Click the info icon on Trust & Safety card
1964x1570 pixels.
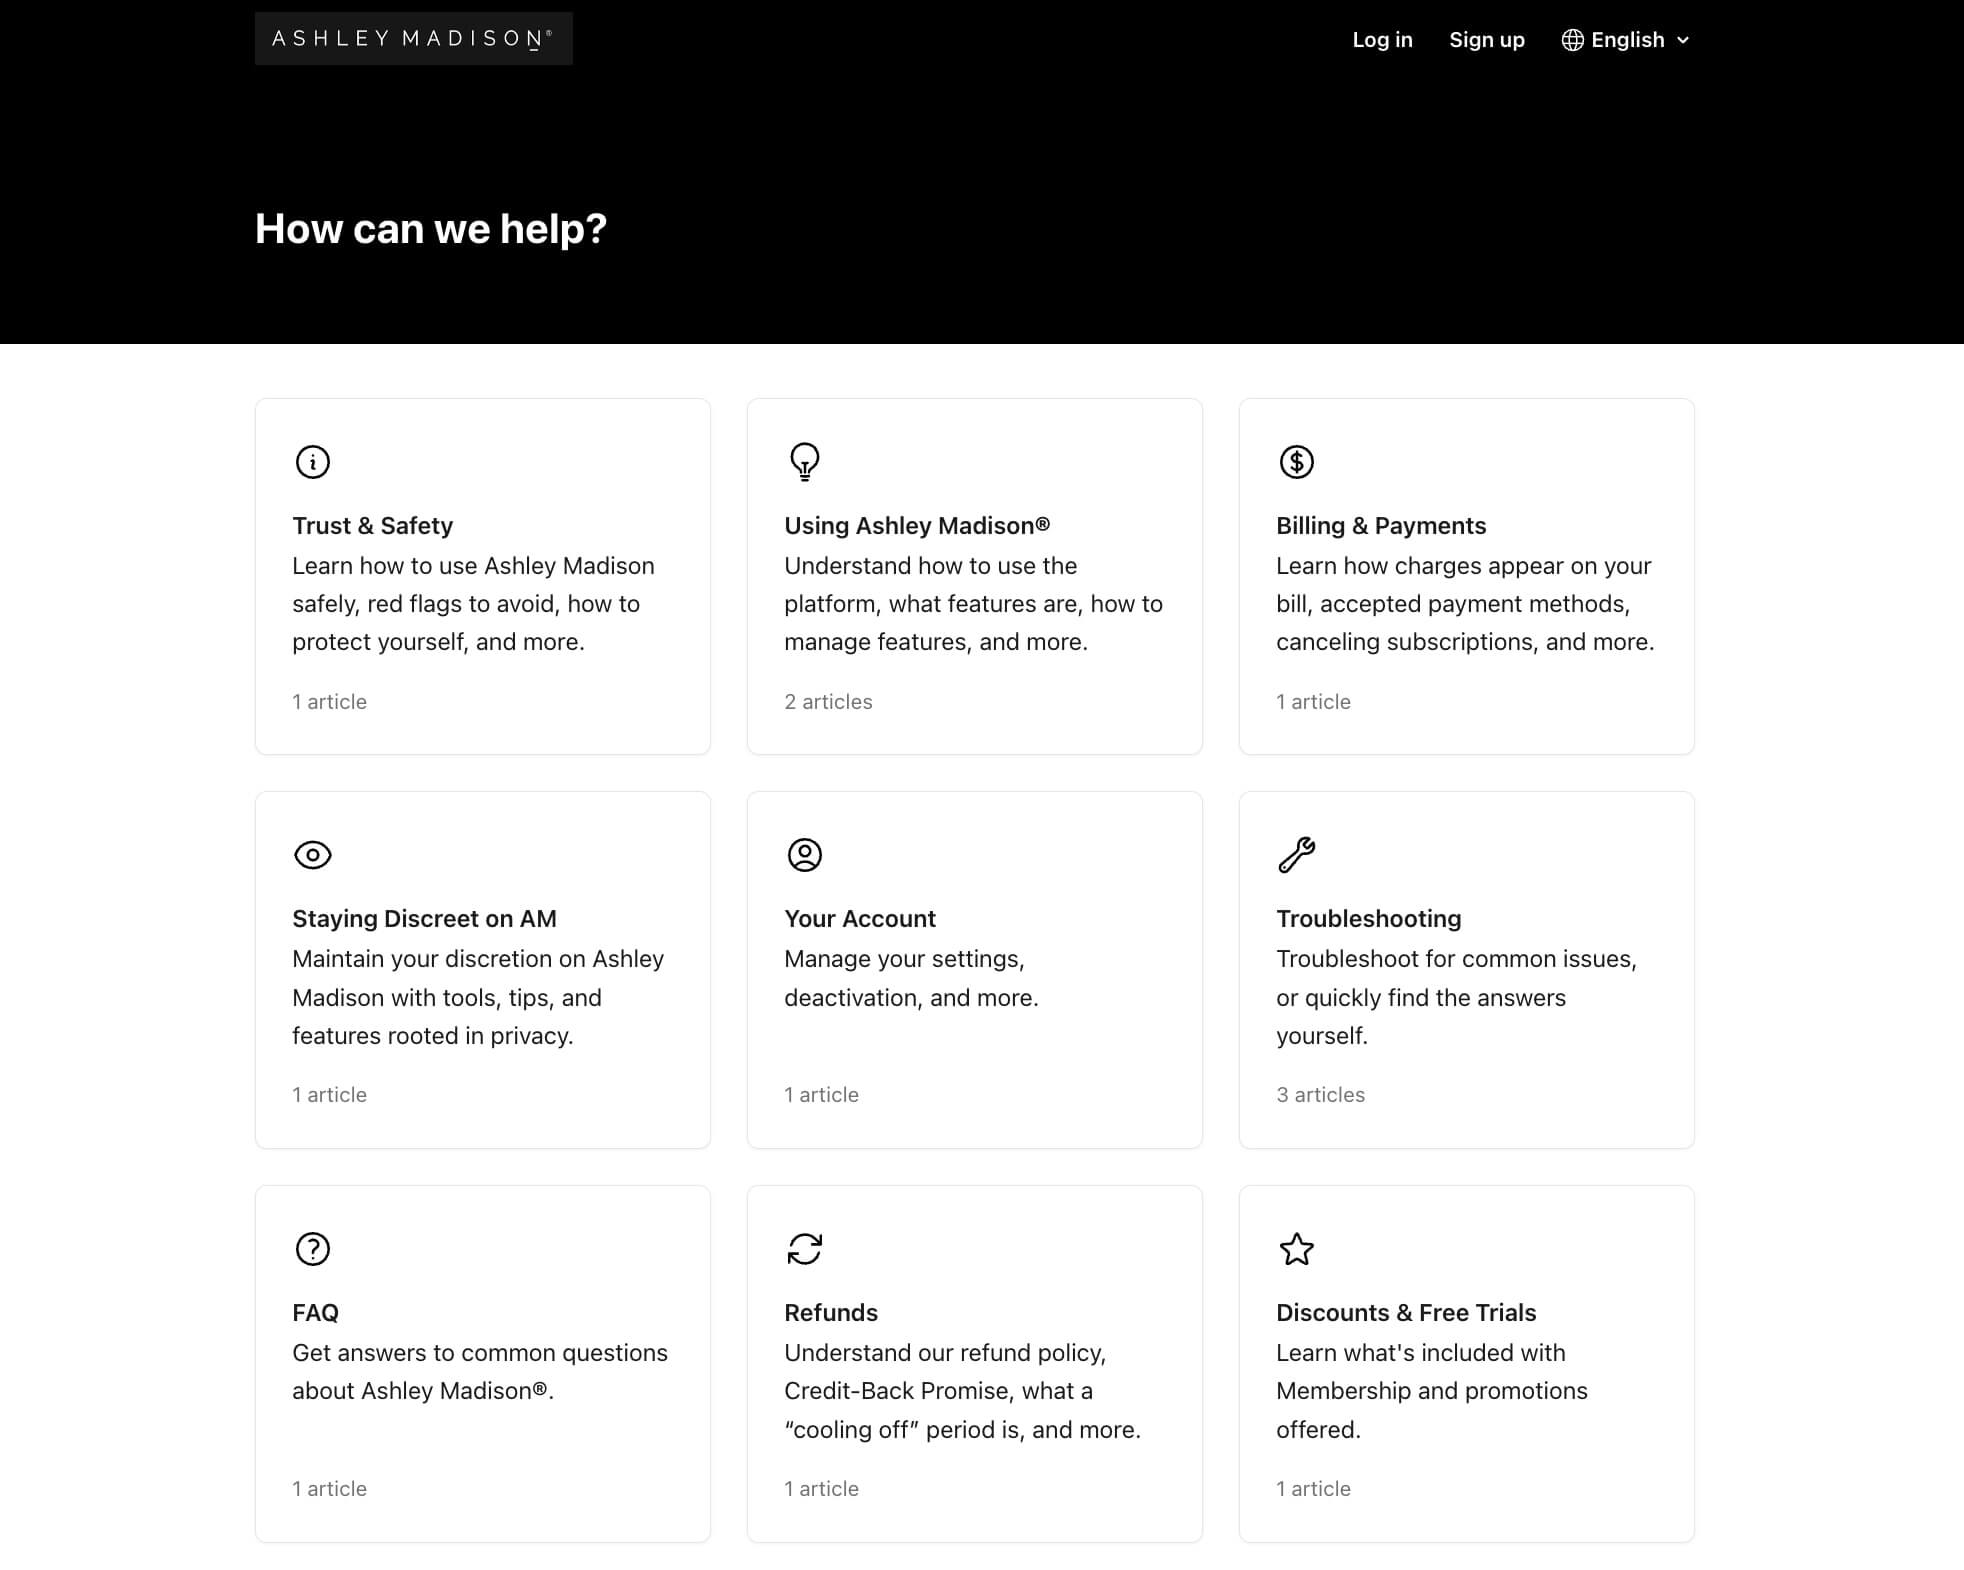(312, 461)
